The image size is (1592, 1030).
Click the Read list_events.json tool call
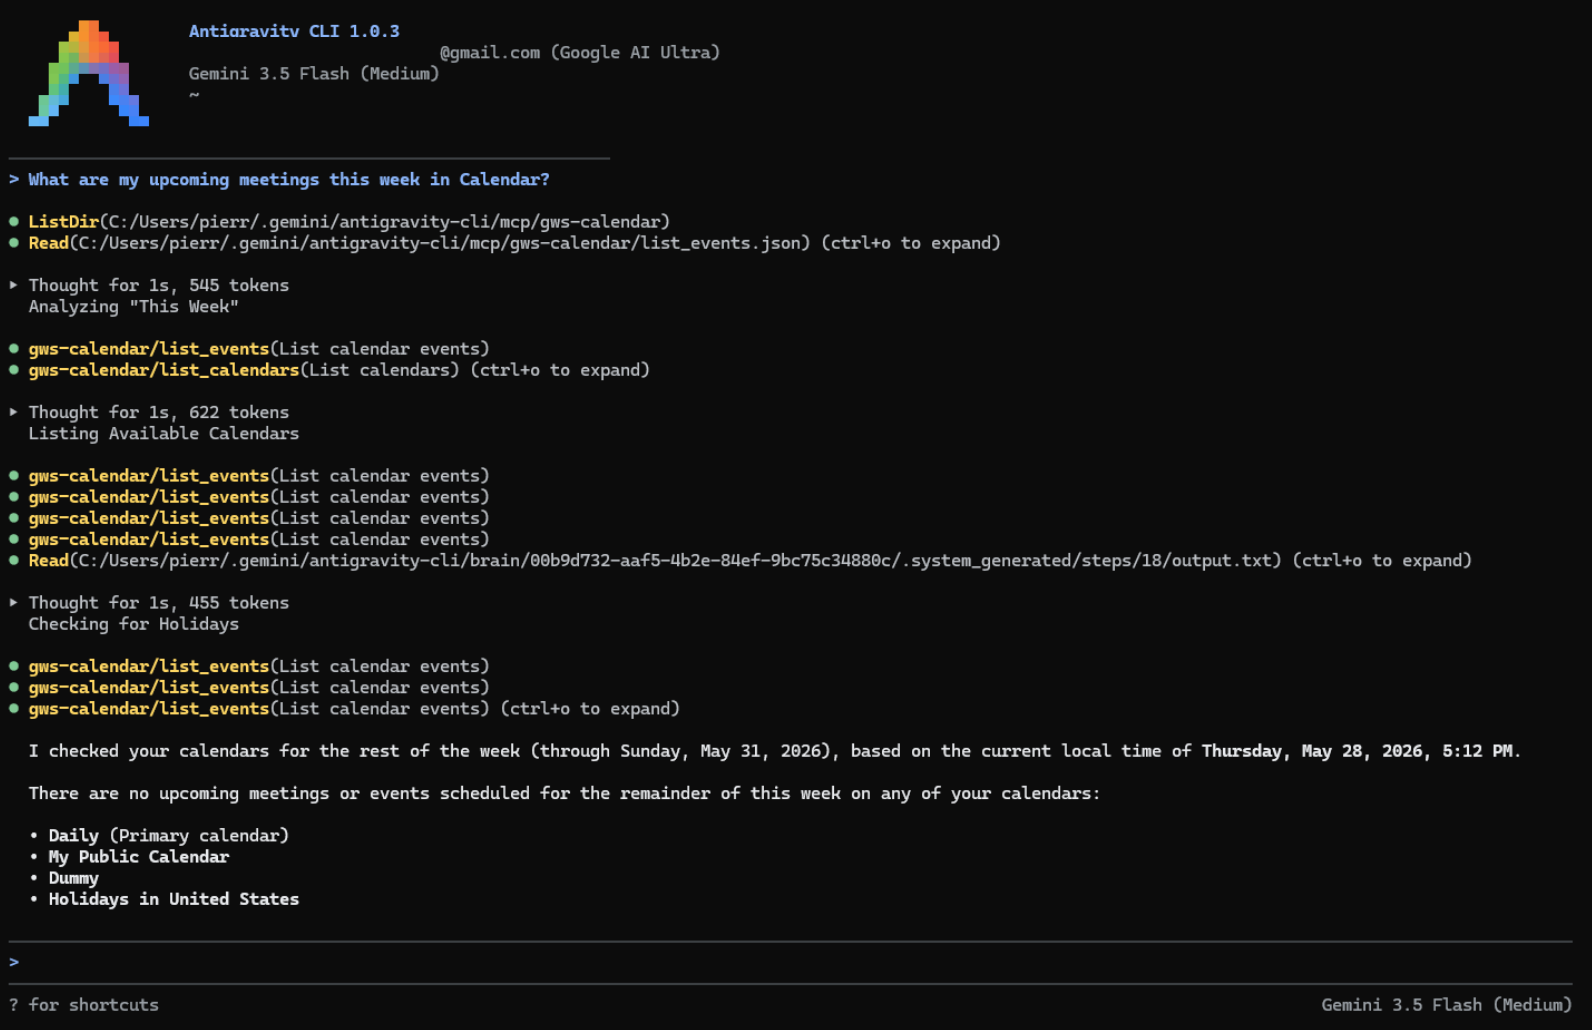[514, 243]
